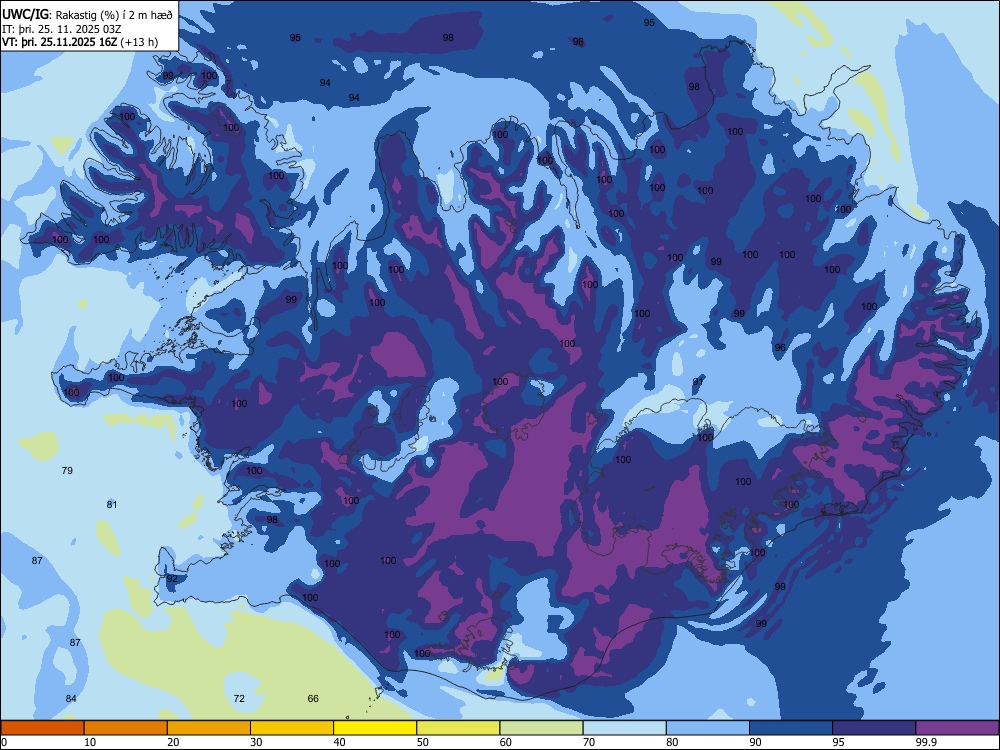Pick the 60–70 light green legend swatch

pos(541,728)
